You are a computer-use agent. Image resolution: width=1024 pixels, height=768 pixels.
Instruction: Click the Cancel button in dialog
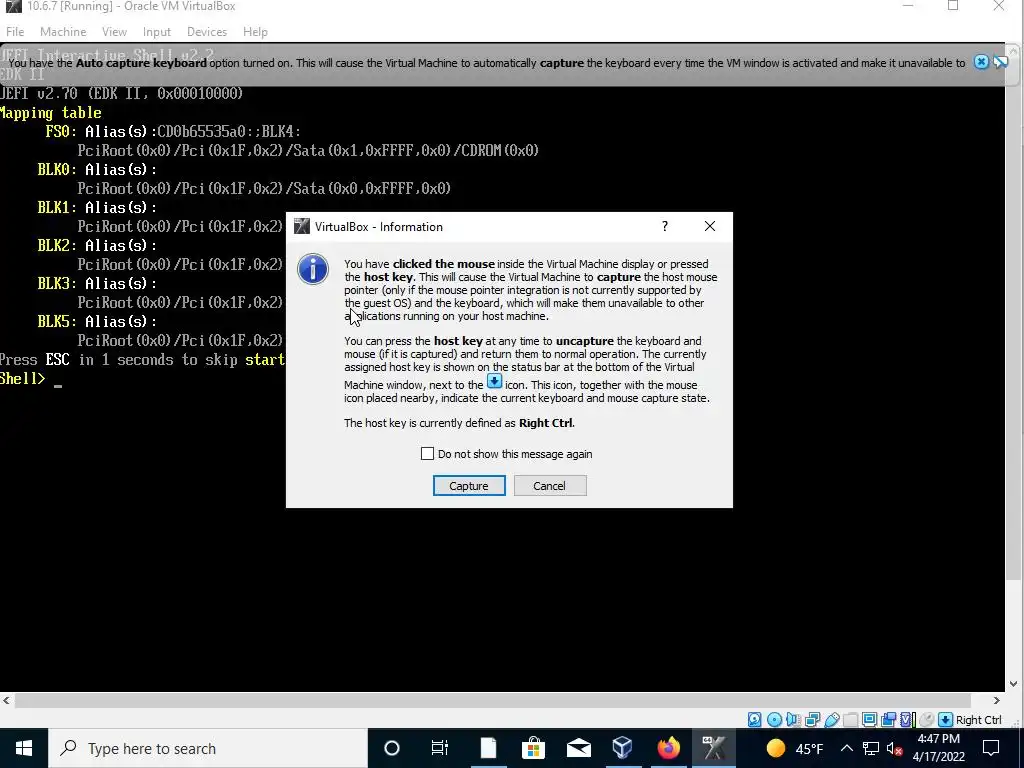coord(550,485)
